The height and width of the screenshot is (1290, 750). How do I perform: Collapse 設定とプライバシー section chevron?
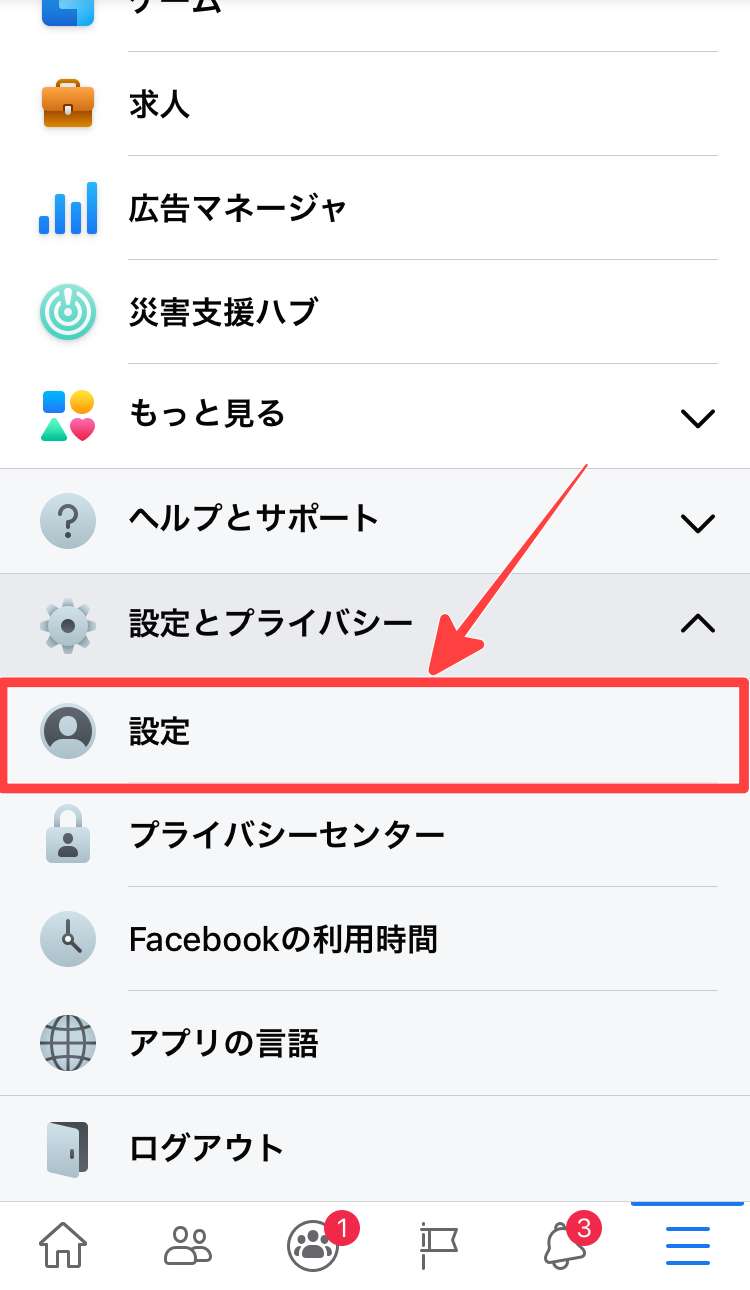click(x=697, y=624)
